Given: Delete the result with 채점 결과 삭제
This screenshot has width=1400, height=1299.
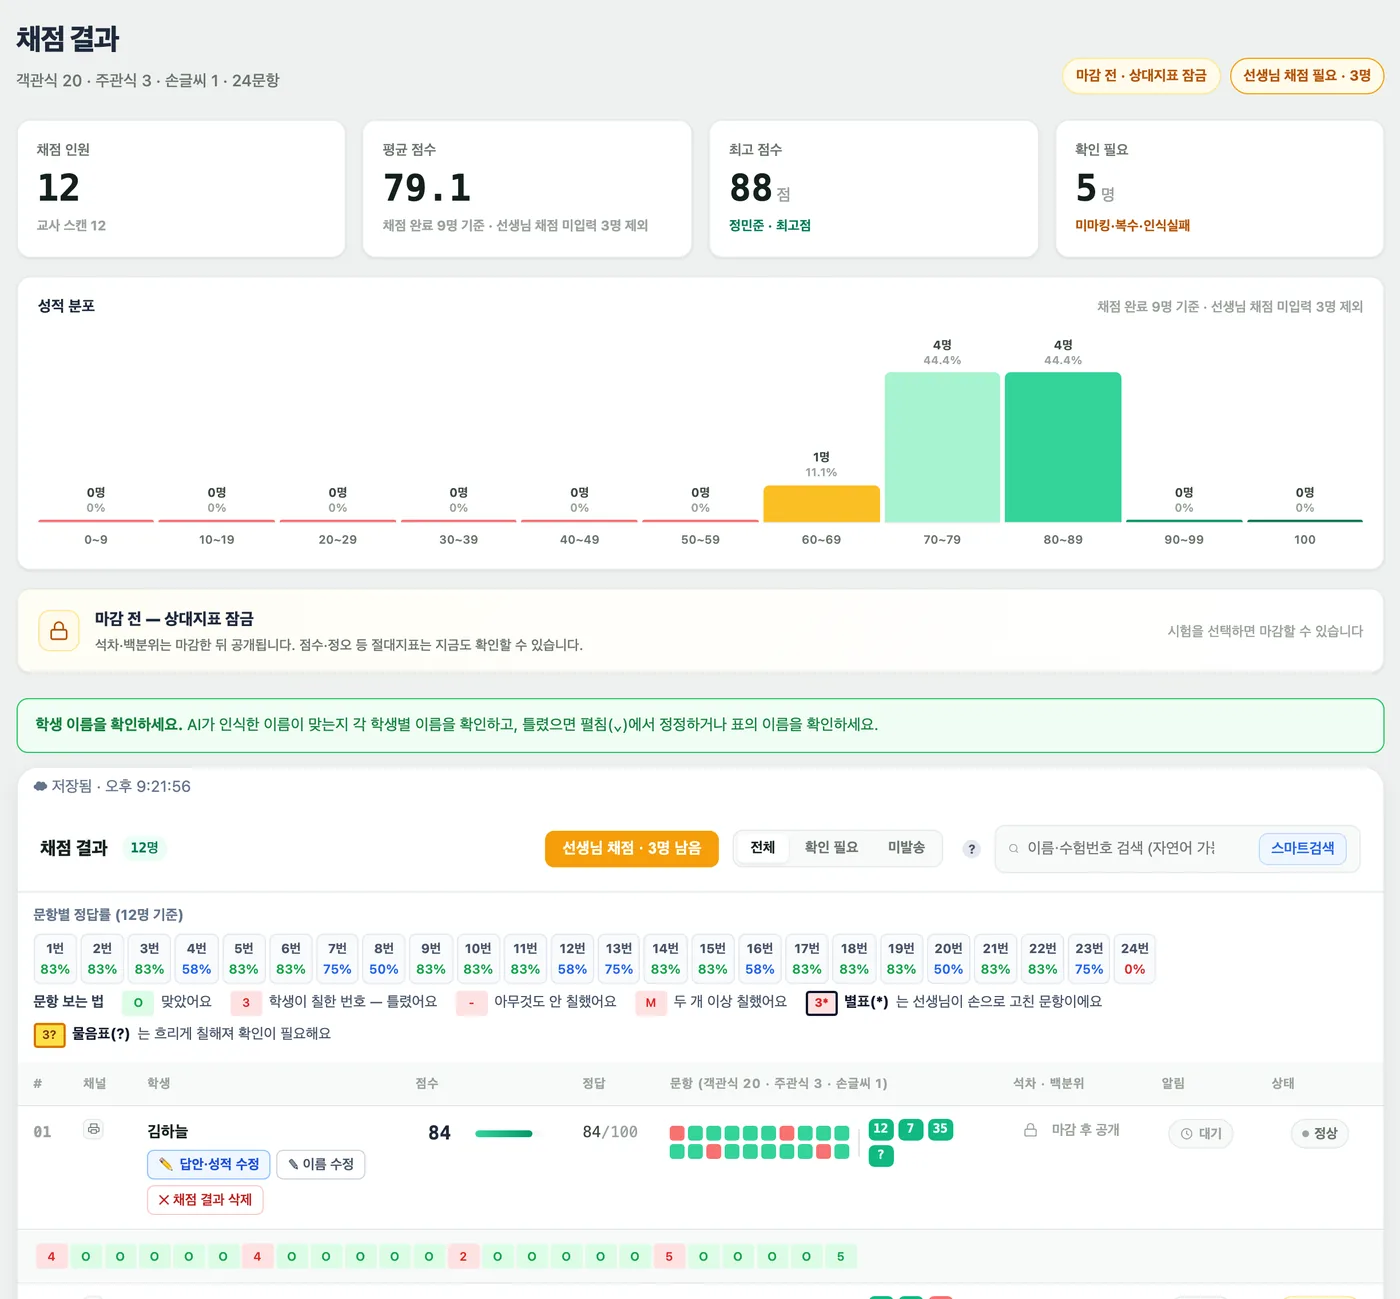Looking at the screenshot, I should pyautogui.click(x=205, y=1200).
